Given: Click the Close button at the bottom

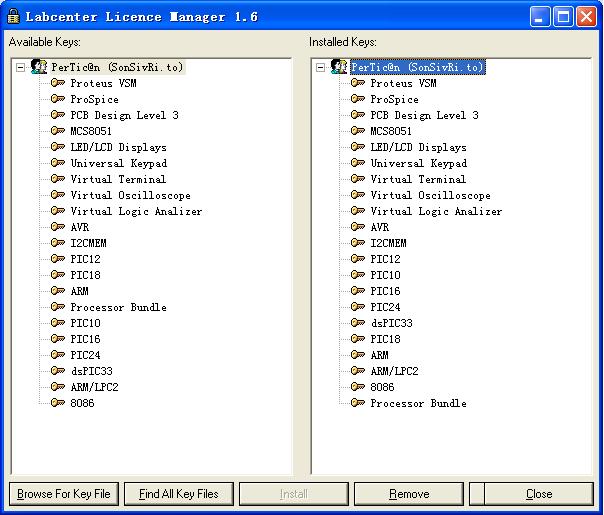Looking at the screenshot, I should click(538, 494).
